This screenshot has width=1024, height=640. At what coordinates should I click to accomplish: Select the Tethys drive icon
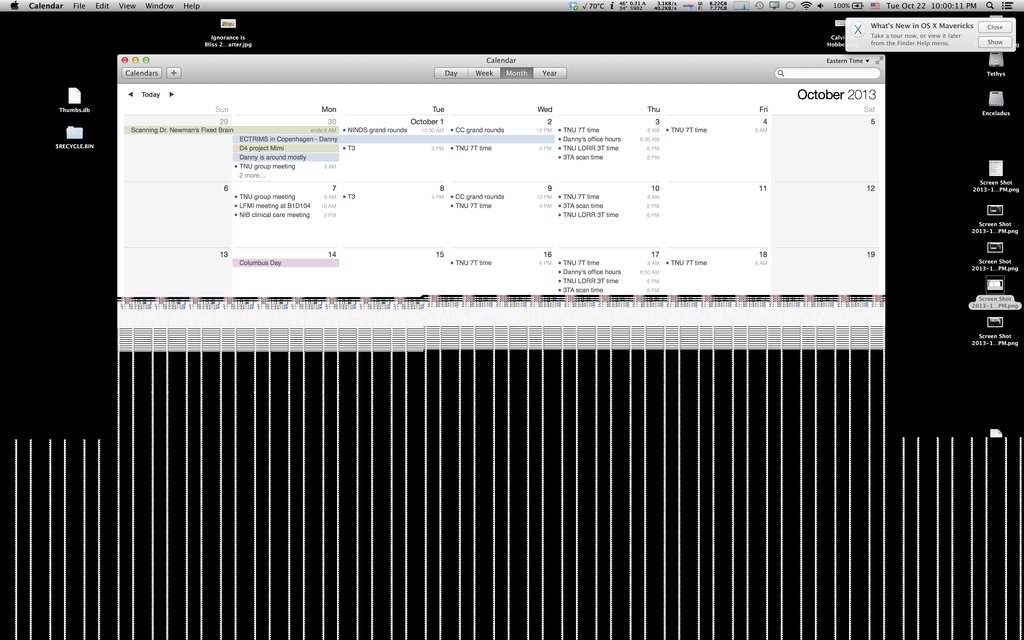(995, 65)
